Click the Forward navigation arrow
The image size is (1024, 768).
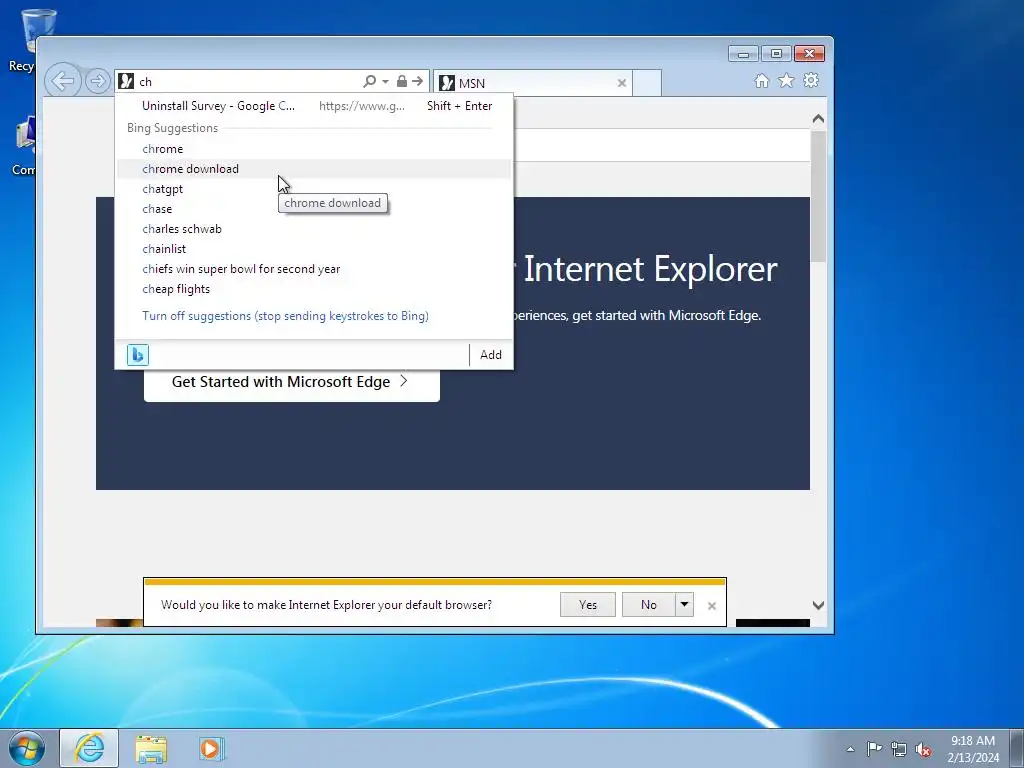98,81
